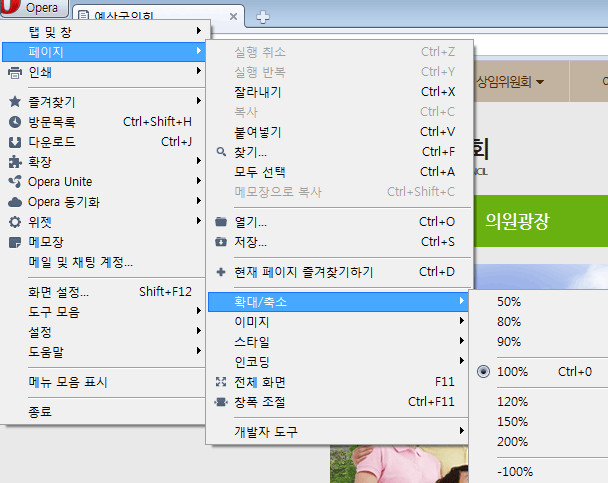Click the Opera Unite icon
Screen dimensions: 608x483
(14, 182)
